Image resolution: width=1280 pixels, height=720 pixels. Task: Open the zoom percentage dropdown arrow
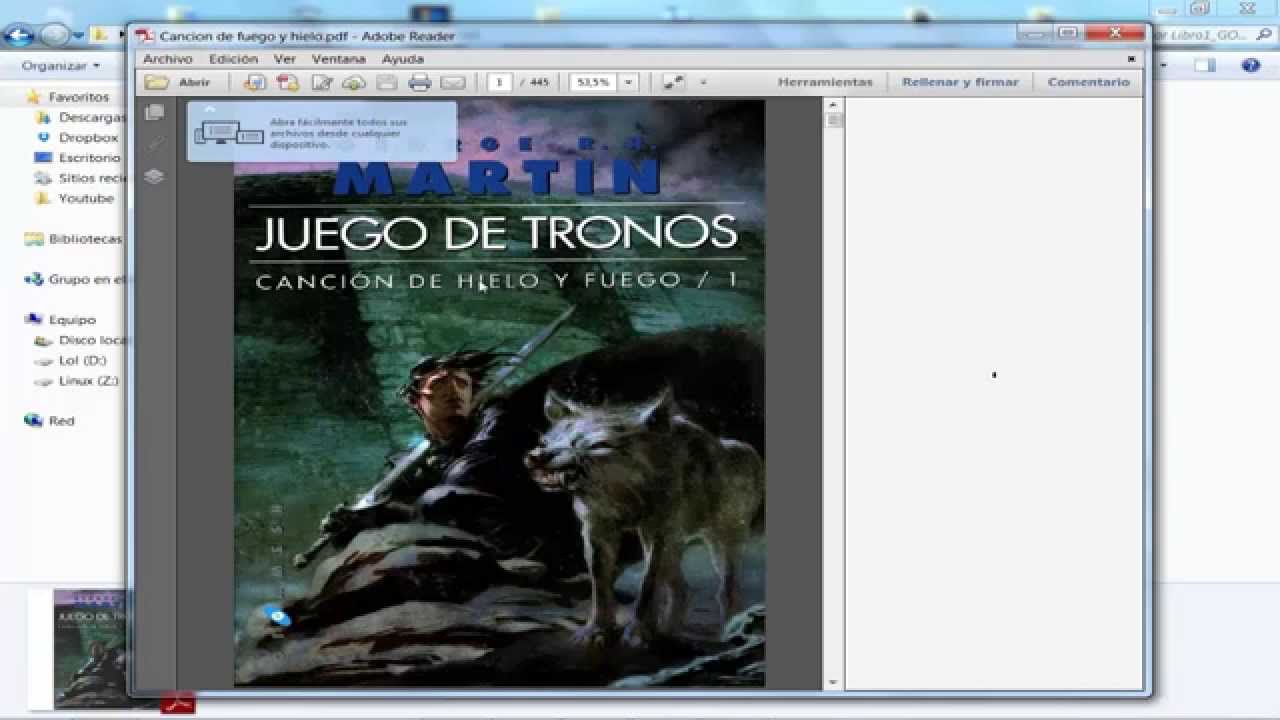628,82
